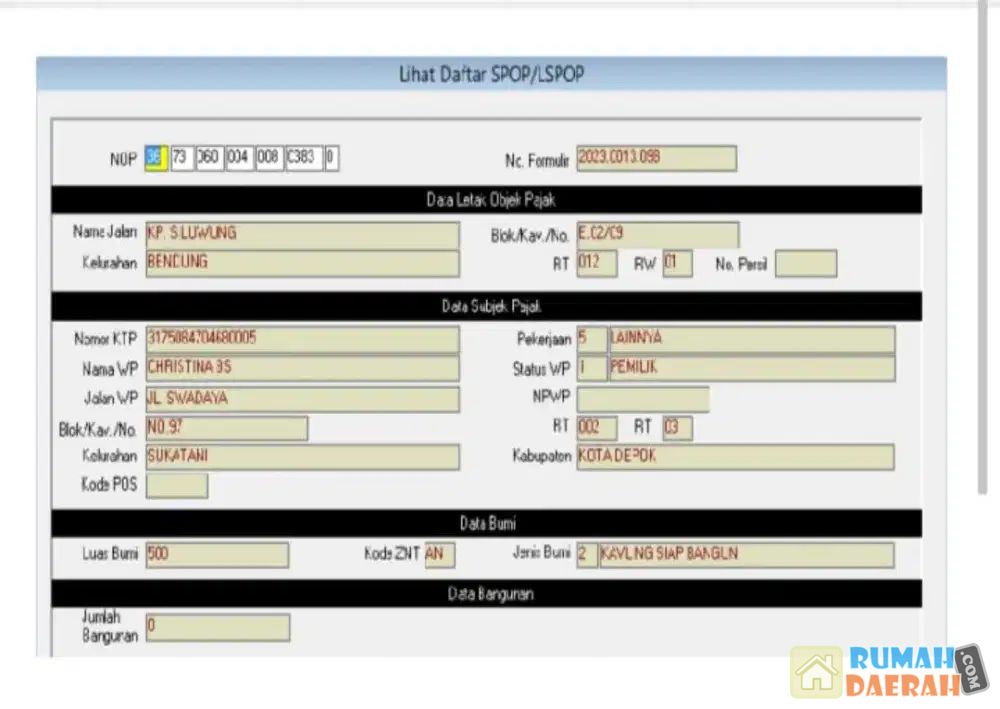
Task: Click the Rumah Daerah house logo icon
Action: click(816, 672)
